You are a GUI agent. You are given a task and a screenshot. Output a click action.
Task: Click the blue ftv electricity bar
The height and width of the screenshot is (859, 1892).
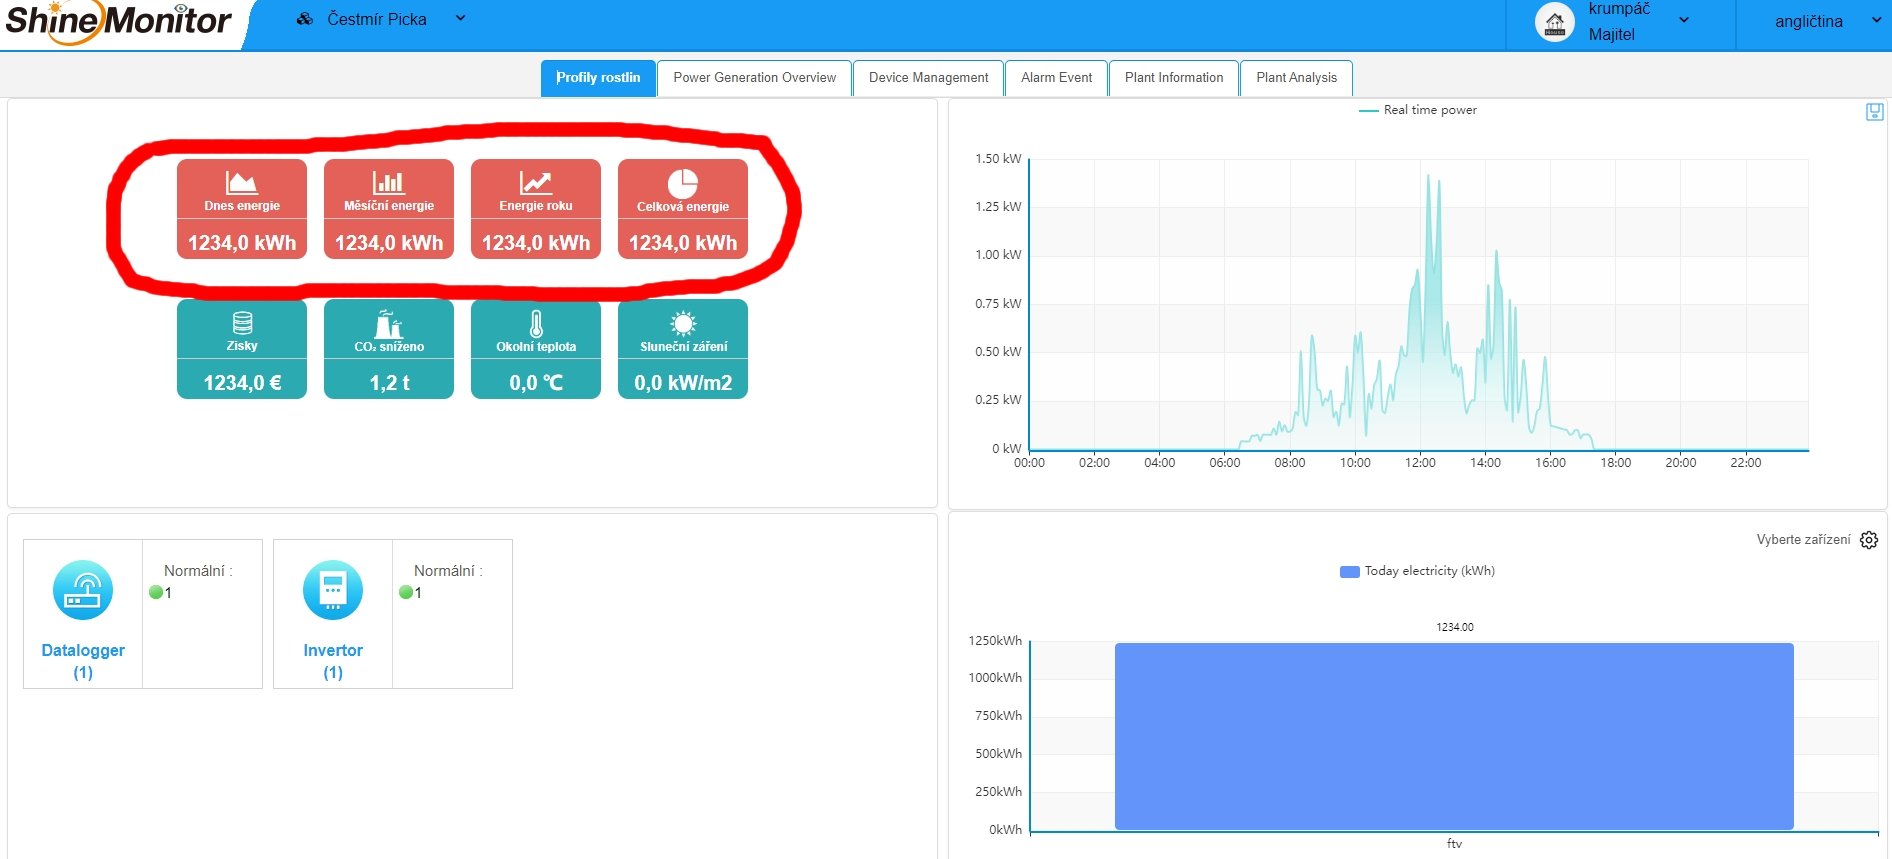pos(1454,736)
